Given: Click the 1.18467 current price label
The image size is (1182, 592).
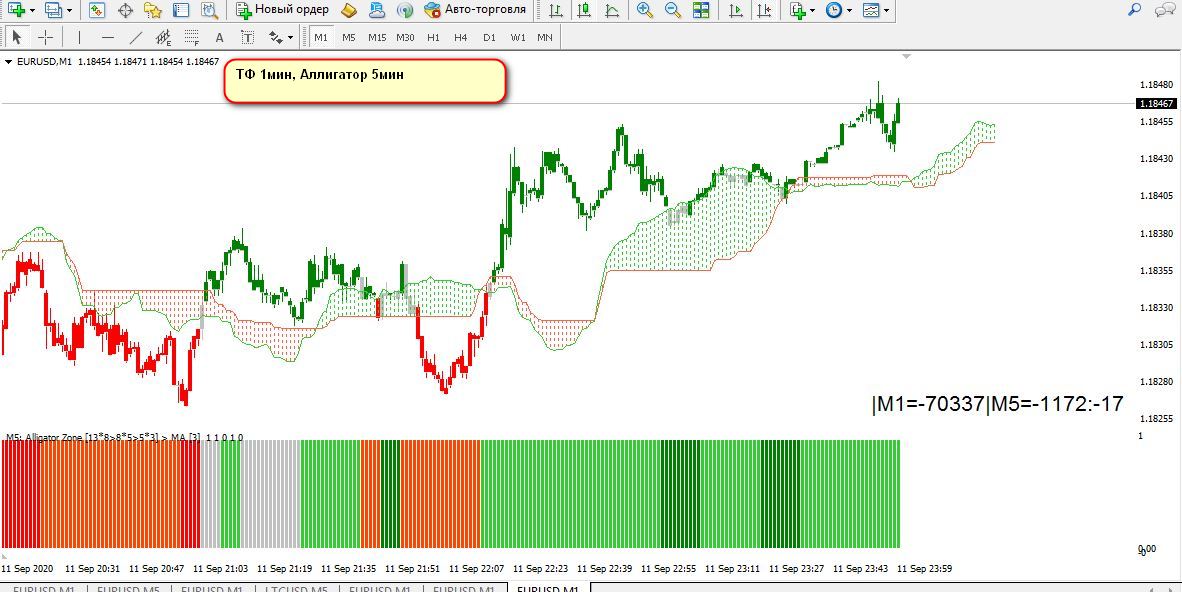Looking at the screenshot, I should click(1156, 104).
